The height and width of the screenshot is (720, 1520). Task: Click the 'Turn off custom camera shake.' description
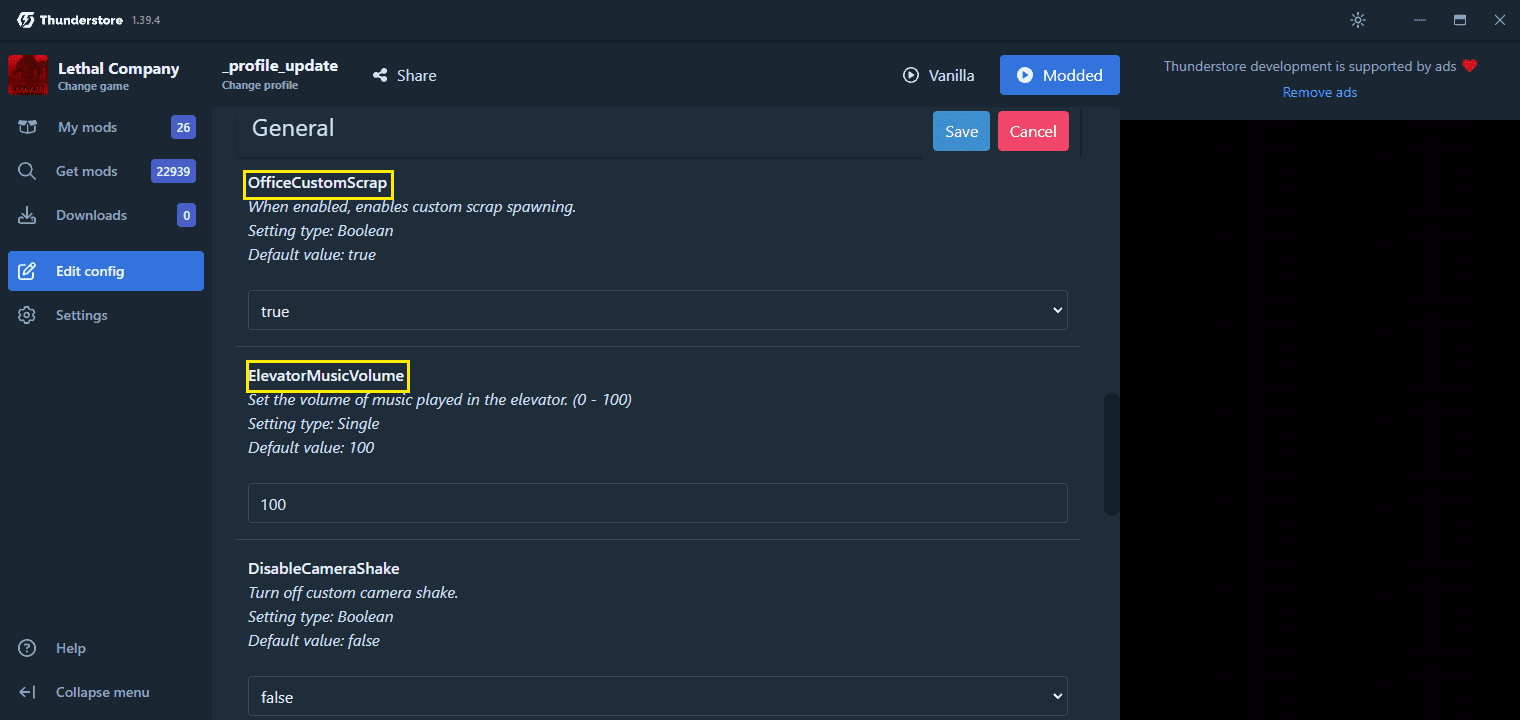click(353, 592)
